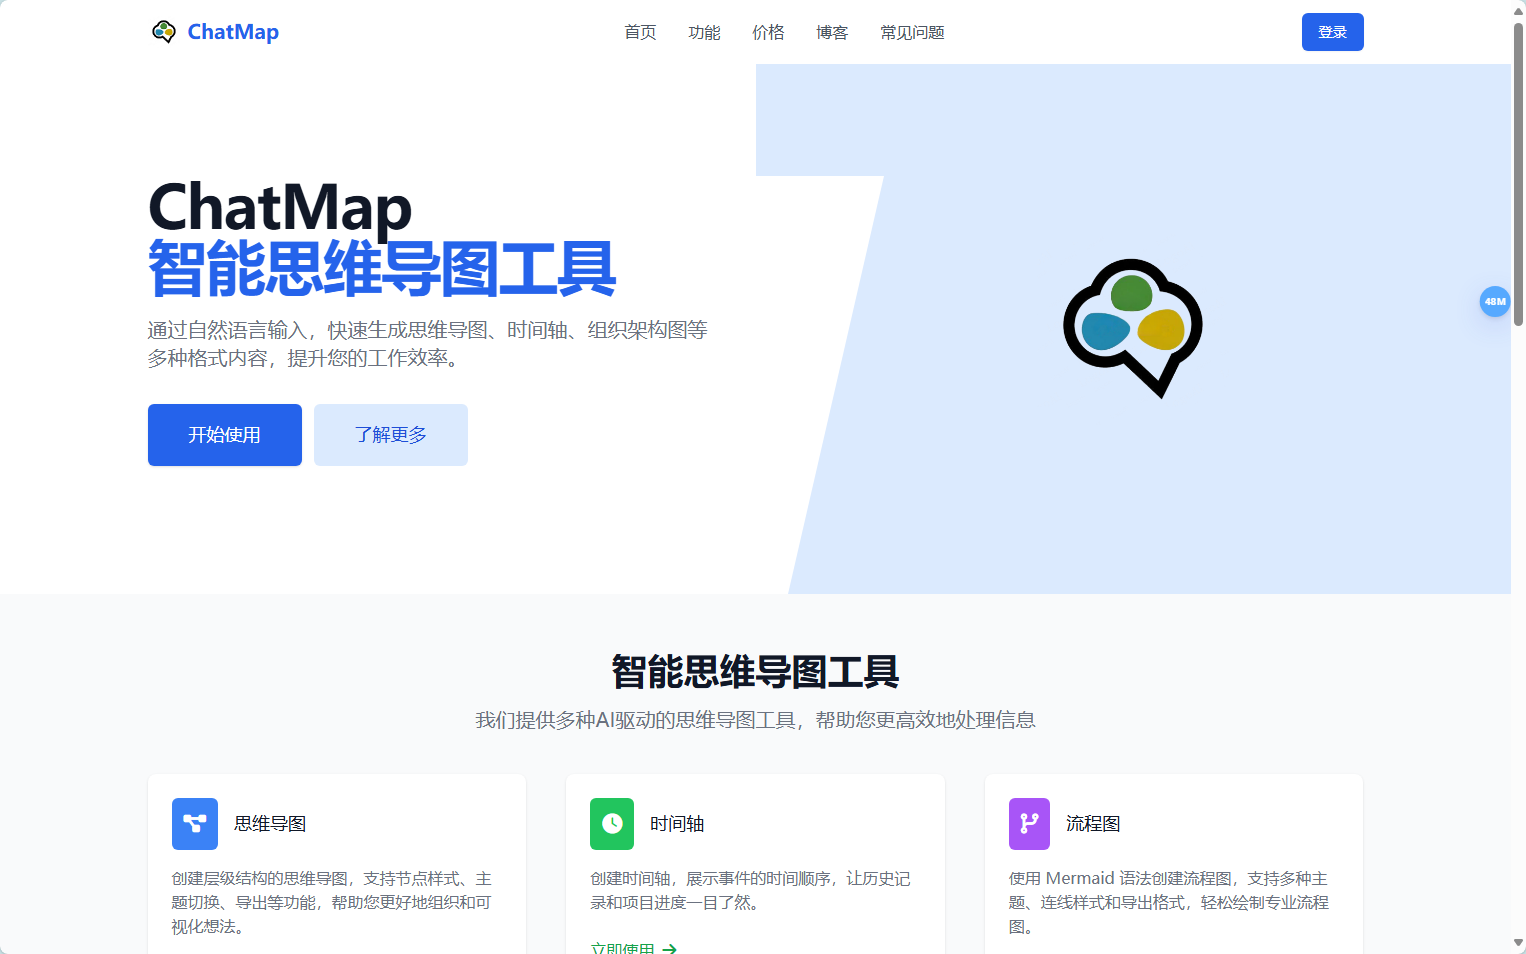Click the blue heading 智能思维导图工具 in hero
The width and height of the screenshot is (1526, 954).
click(x=382, y=269)
